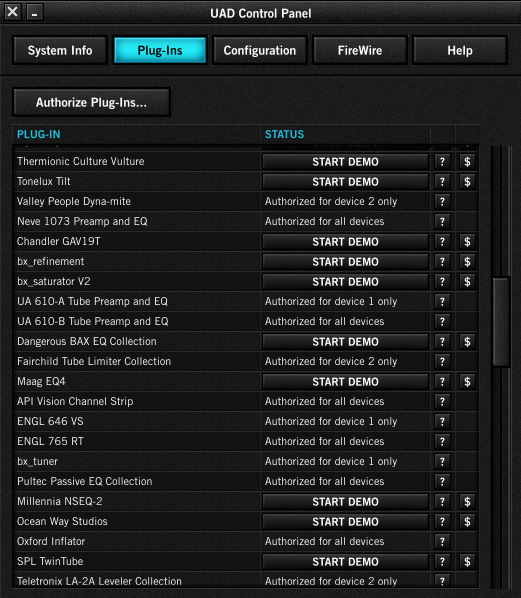This screenshot has height=598, width=521.
Task: Select the Valley People Dyna-mite name
Action: pyautogui.click(x=74, y=201)
